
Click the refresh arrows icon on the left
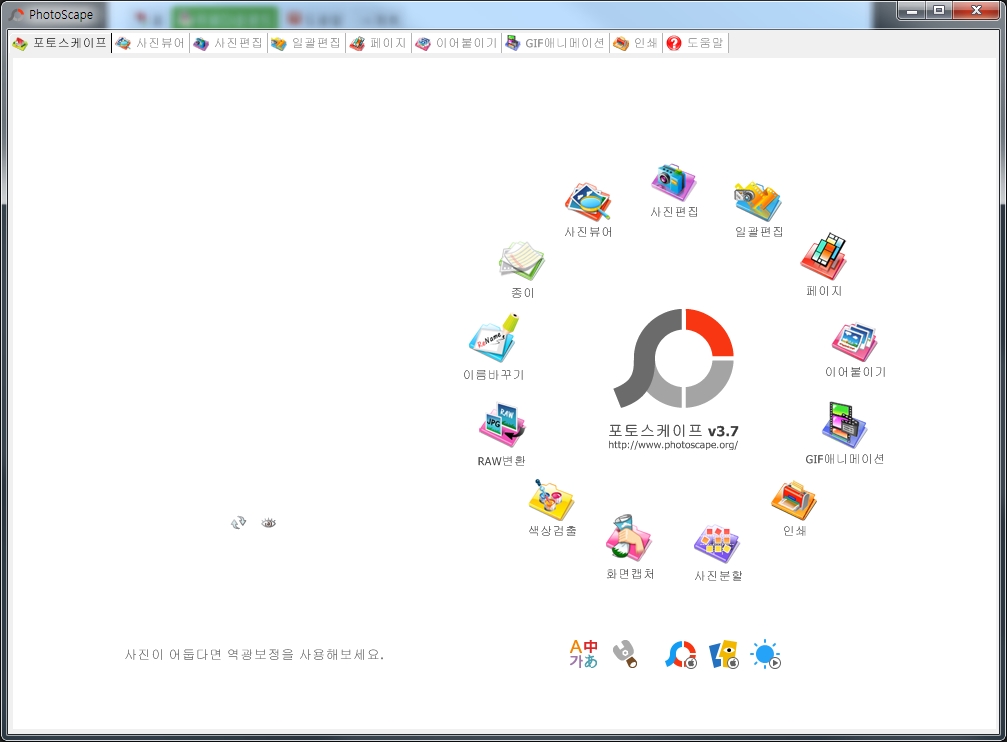238,523
